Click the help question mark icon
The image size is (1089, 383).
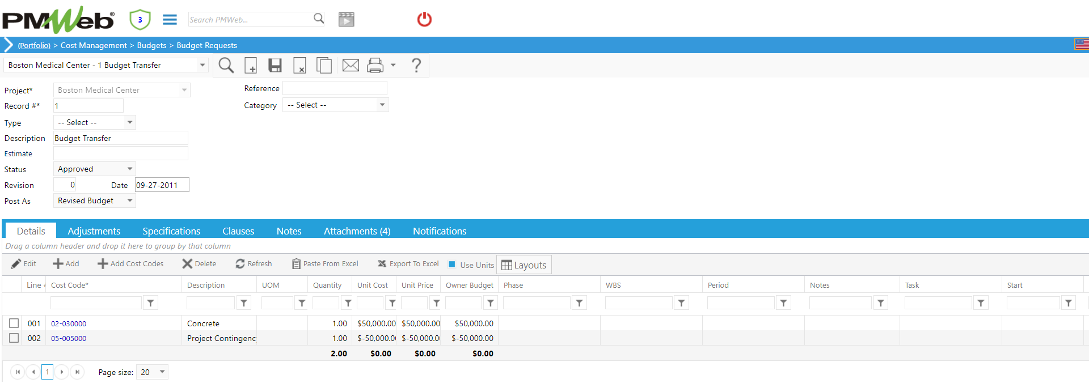coord(416,65)
